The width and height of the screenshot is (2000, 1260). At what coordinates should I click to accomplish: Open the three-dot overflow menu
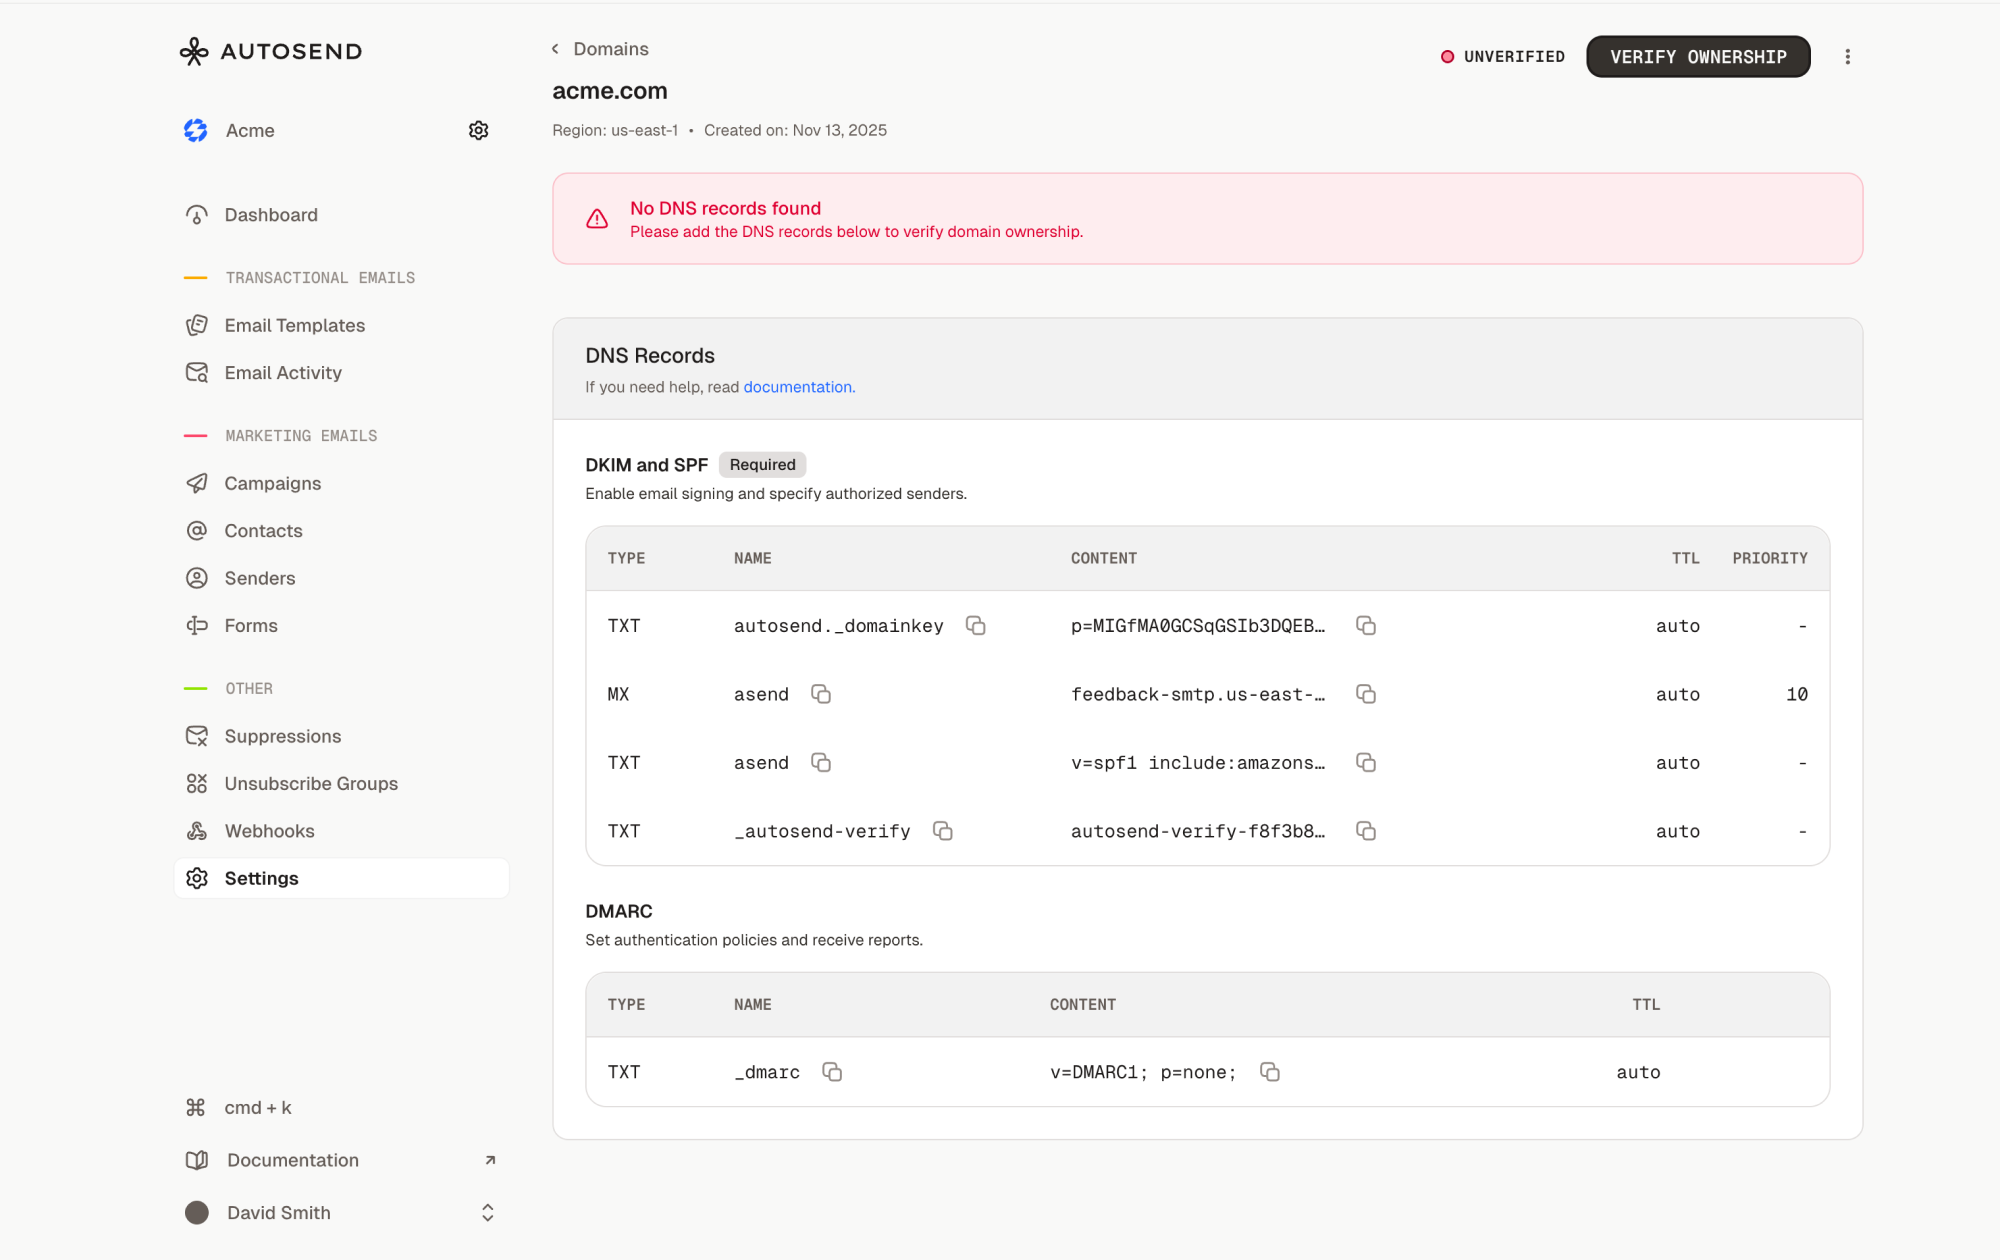[1848, 56]
